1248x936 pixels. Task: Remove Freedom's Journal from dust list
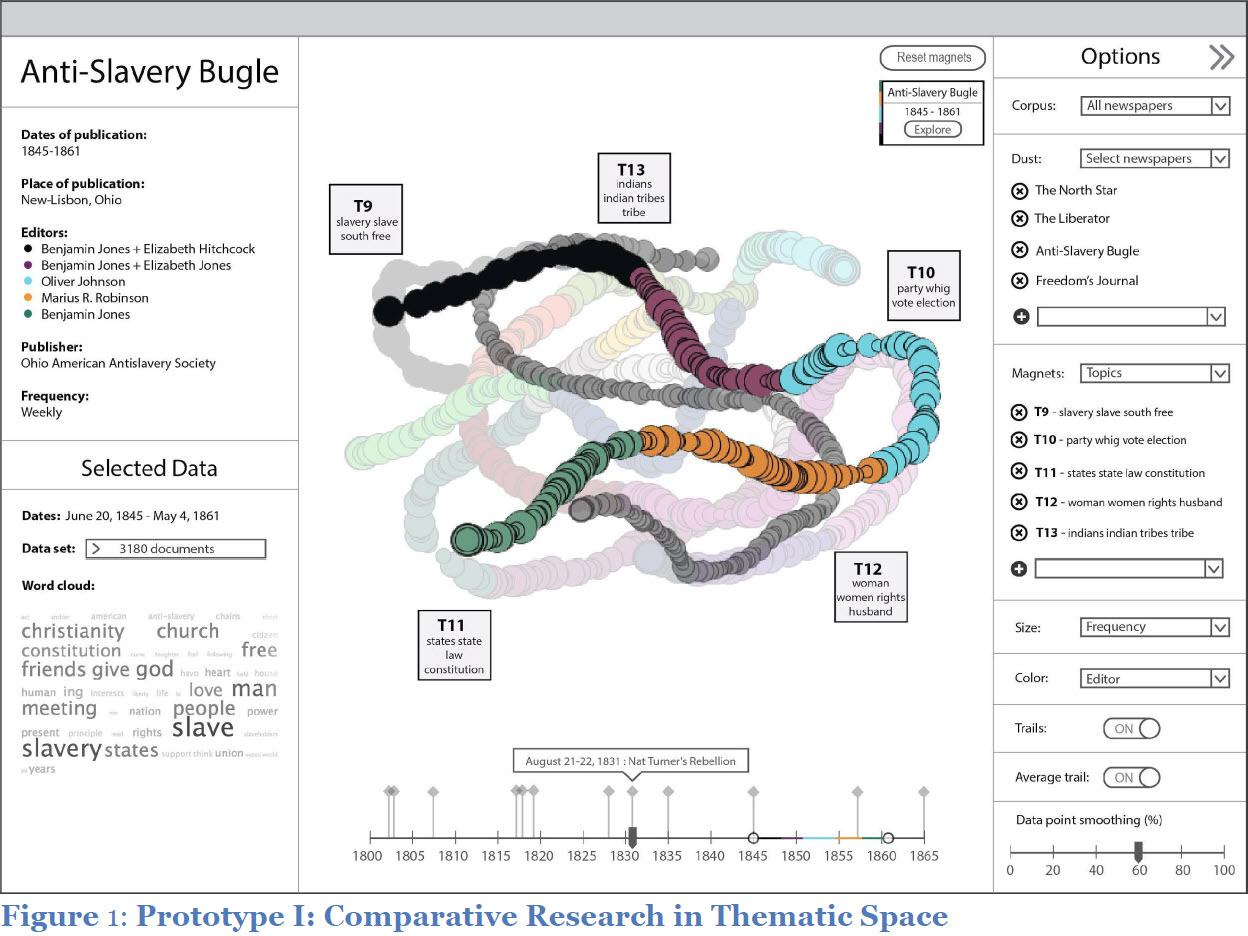click(1019, 281)
